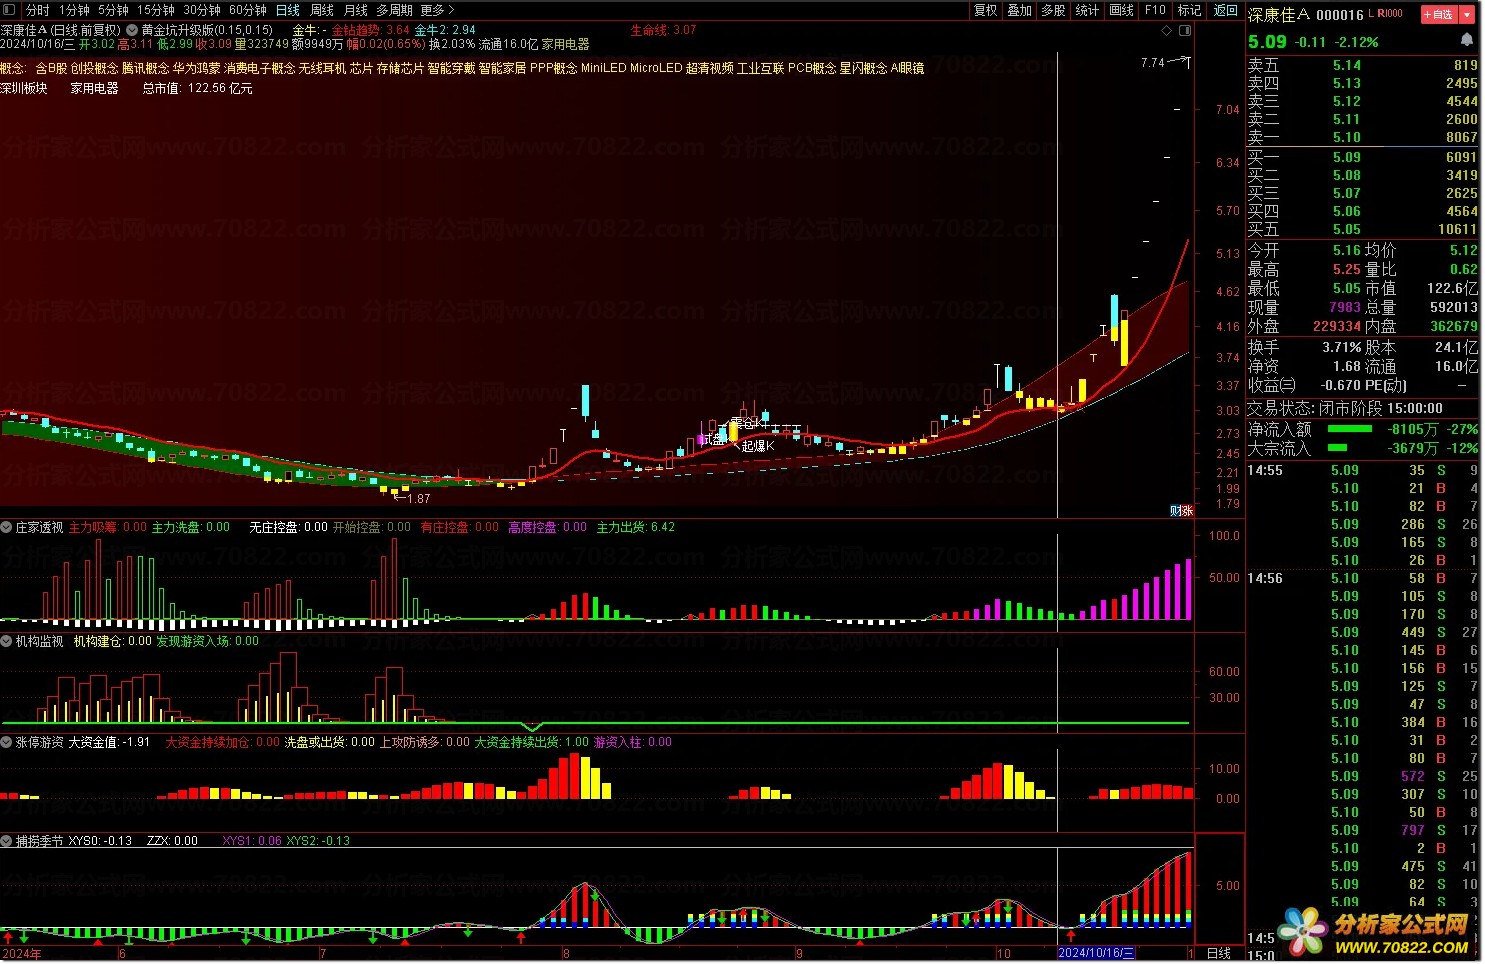Screen dimensions: 1485x964
Task: Open the 机构监视 indicator panel menu
Action: [6, 641]
